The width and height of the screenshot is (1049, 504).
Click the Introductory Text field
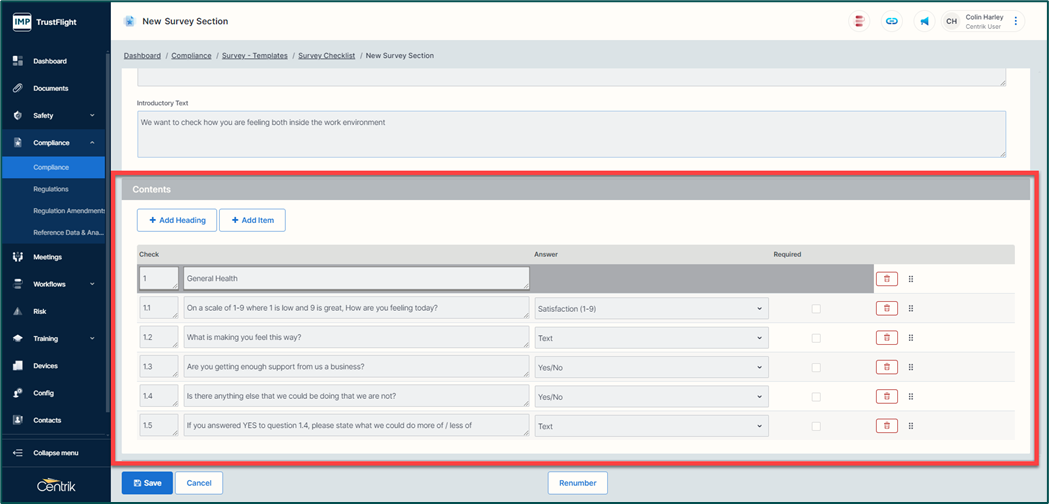point(571,133)
